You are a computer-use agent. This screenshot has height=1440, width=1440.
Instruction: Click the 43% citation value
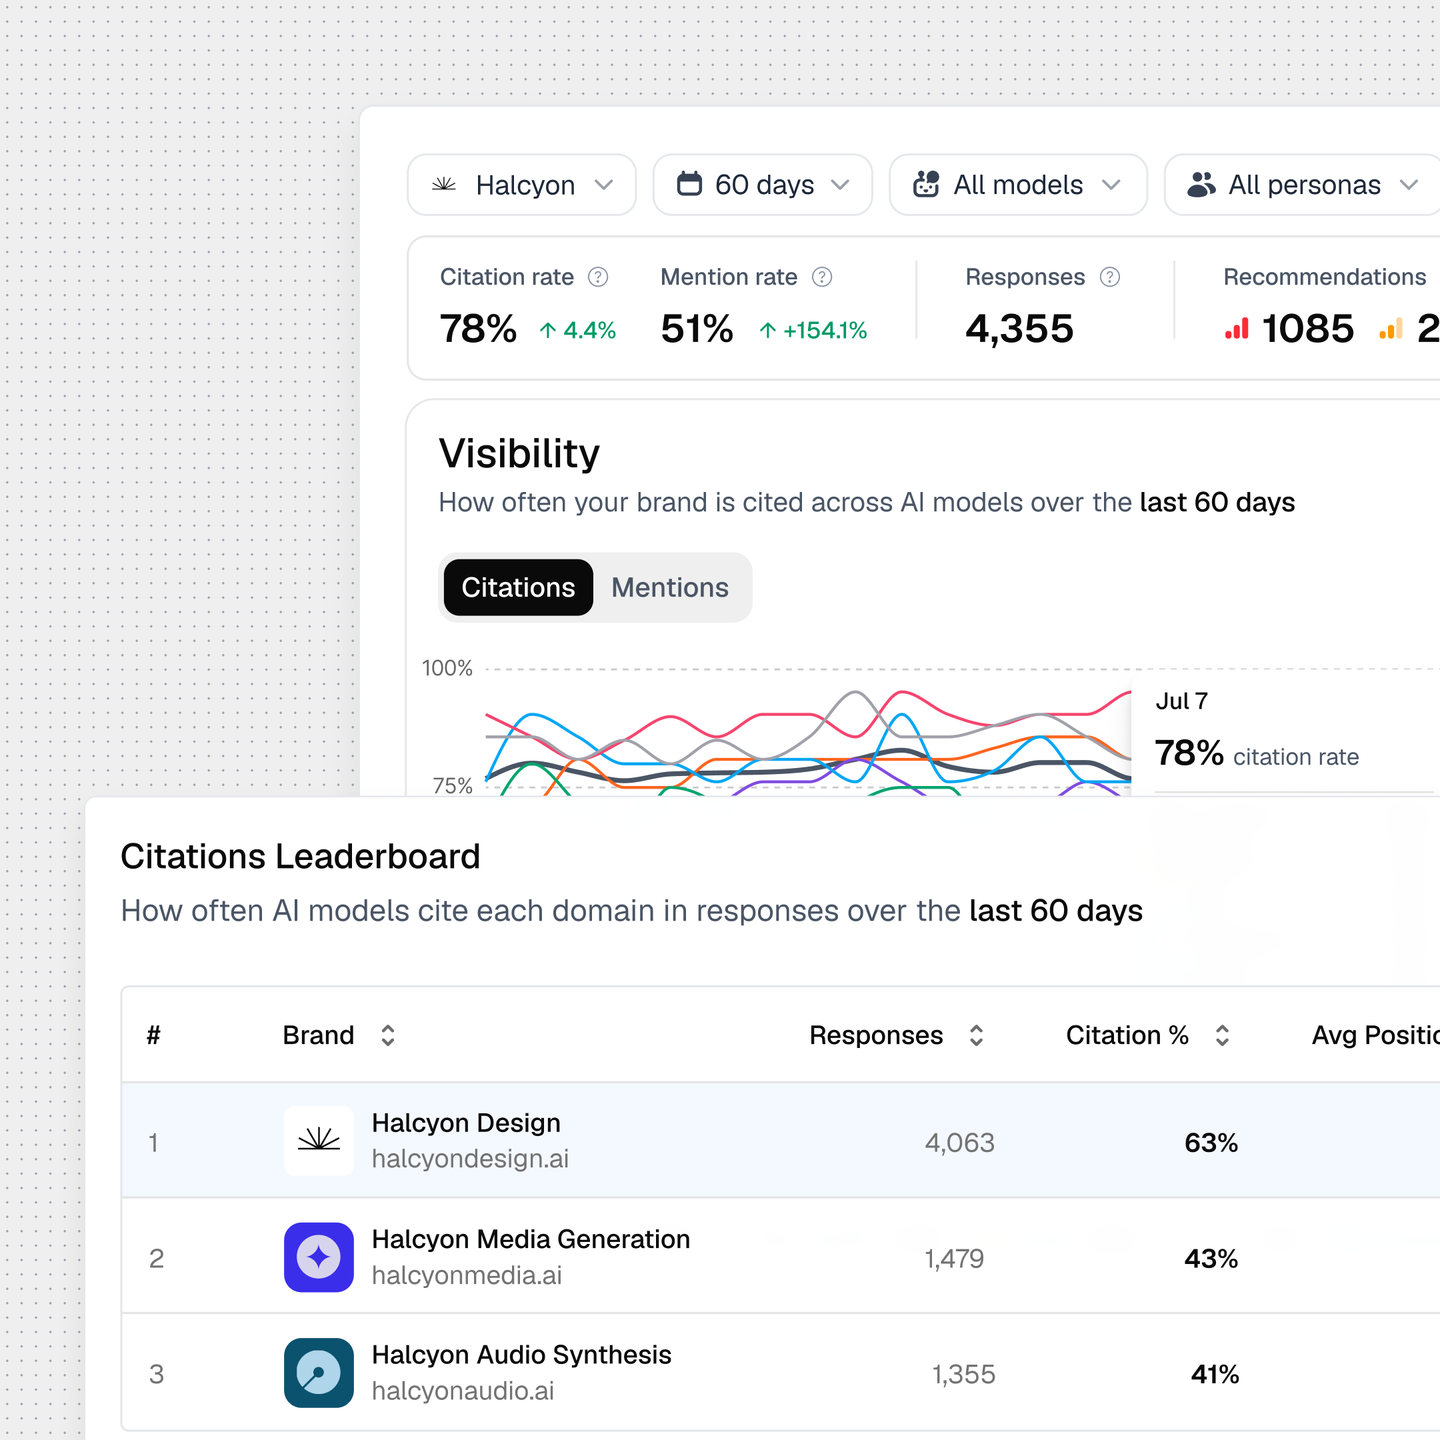pos(1211,1258)
